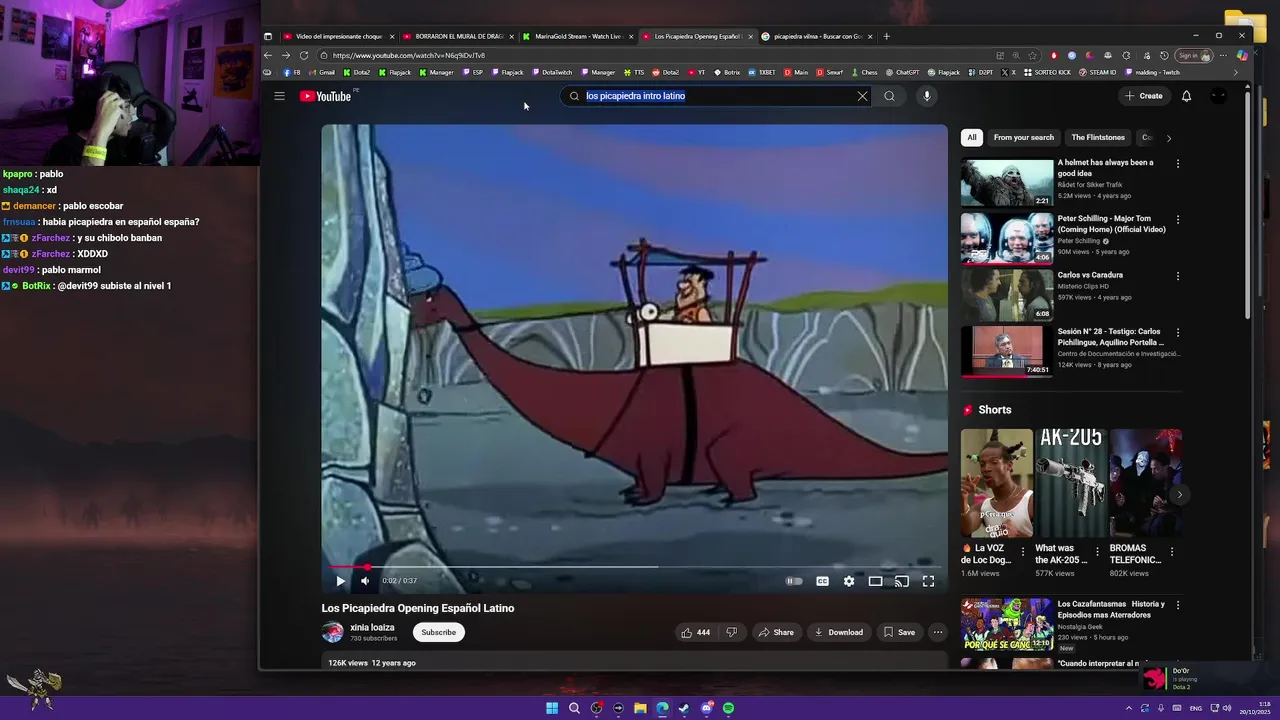This screenshot has width=1280, height=720.
Task: Open YouTube guide hamburger menu
Action: tap(279, 96)
